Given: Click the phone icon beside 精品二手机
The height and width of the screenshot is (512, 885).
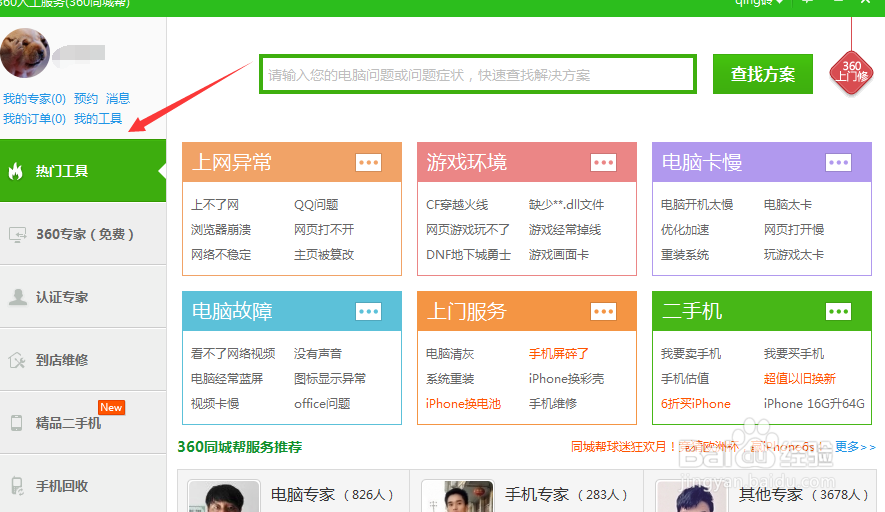Looking at the screenshot, I should pos(16,423).
